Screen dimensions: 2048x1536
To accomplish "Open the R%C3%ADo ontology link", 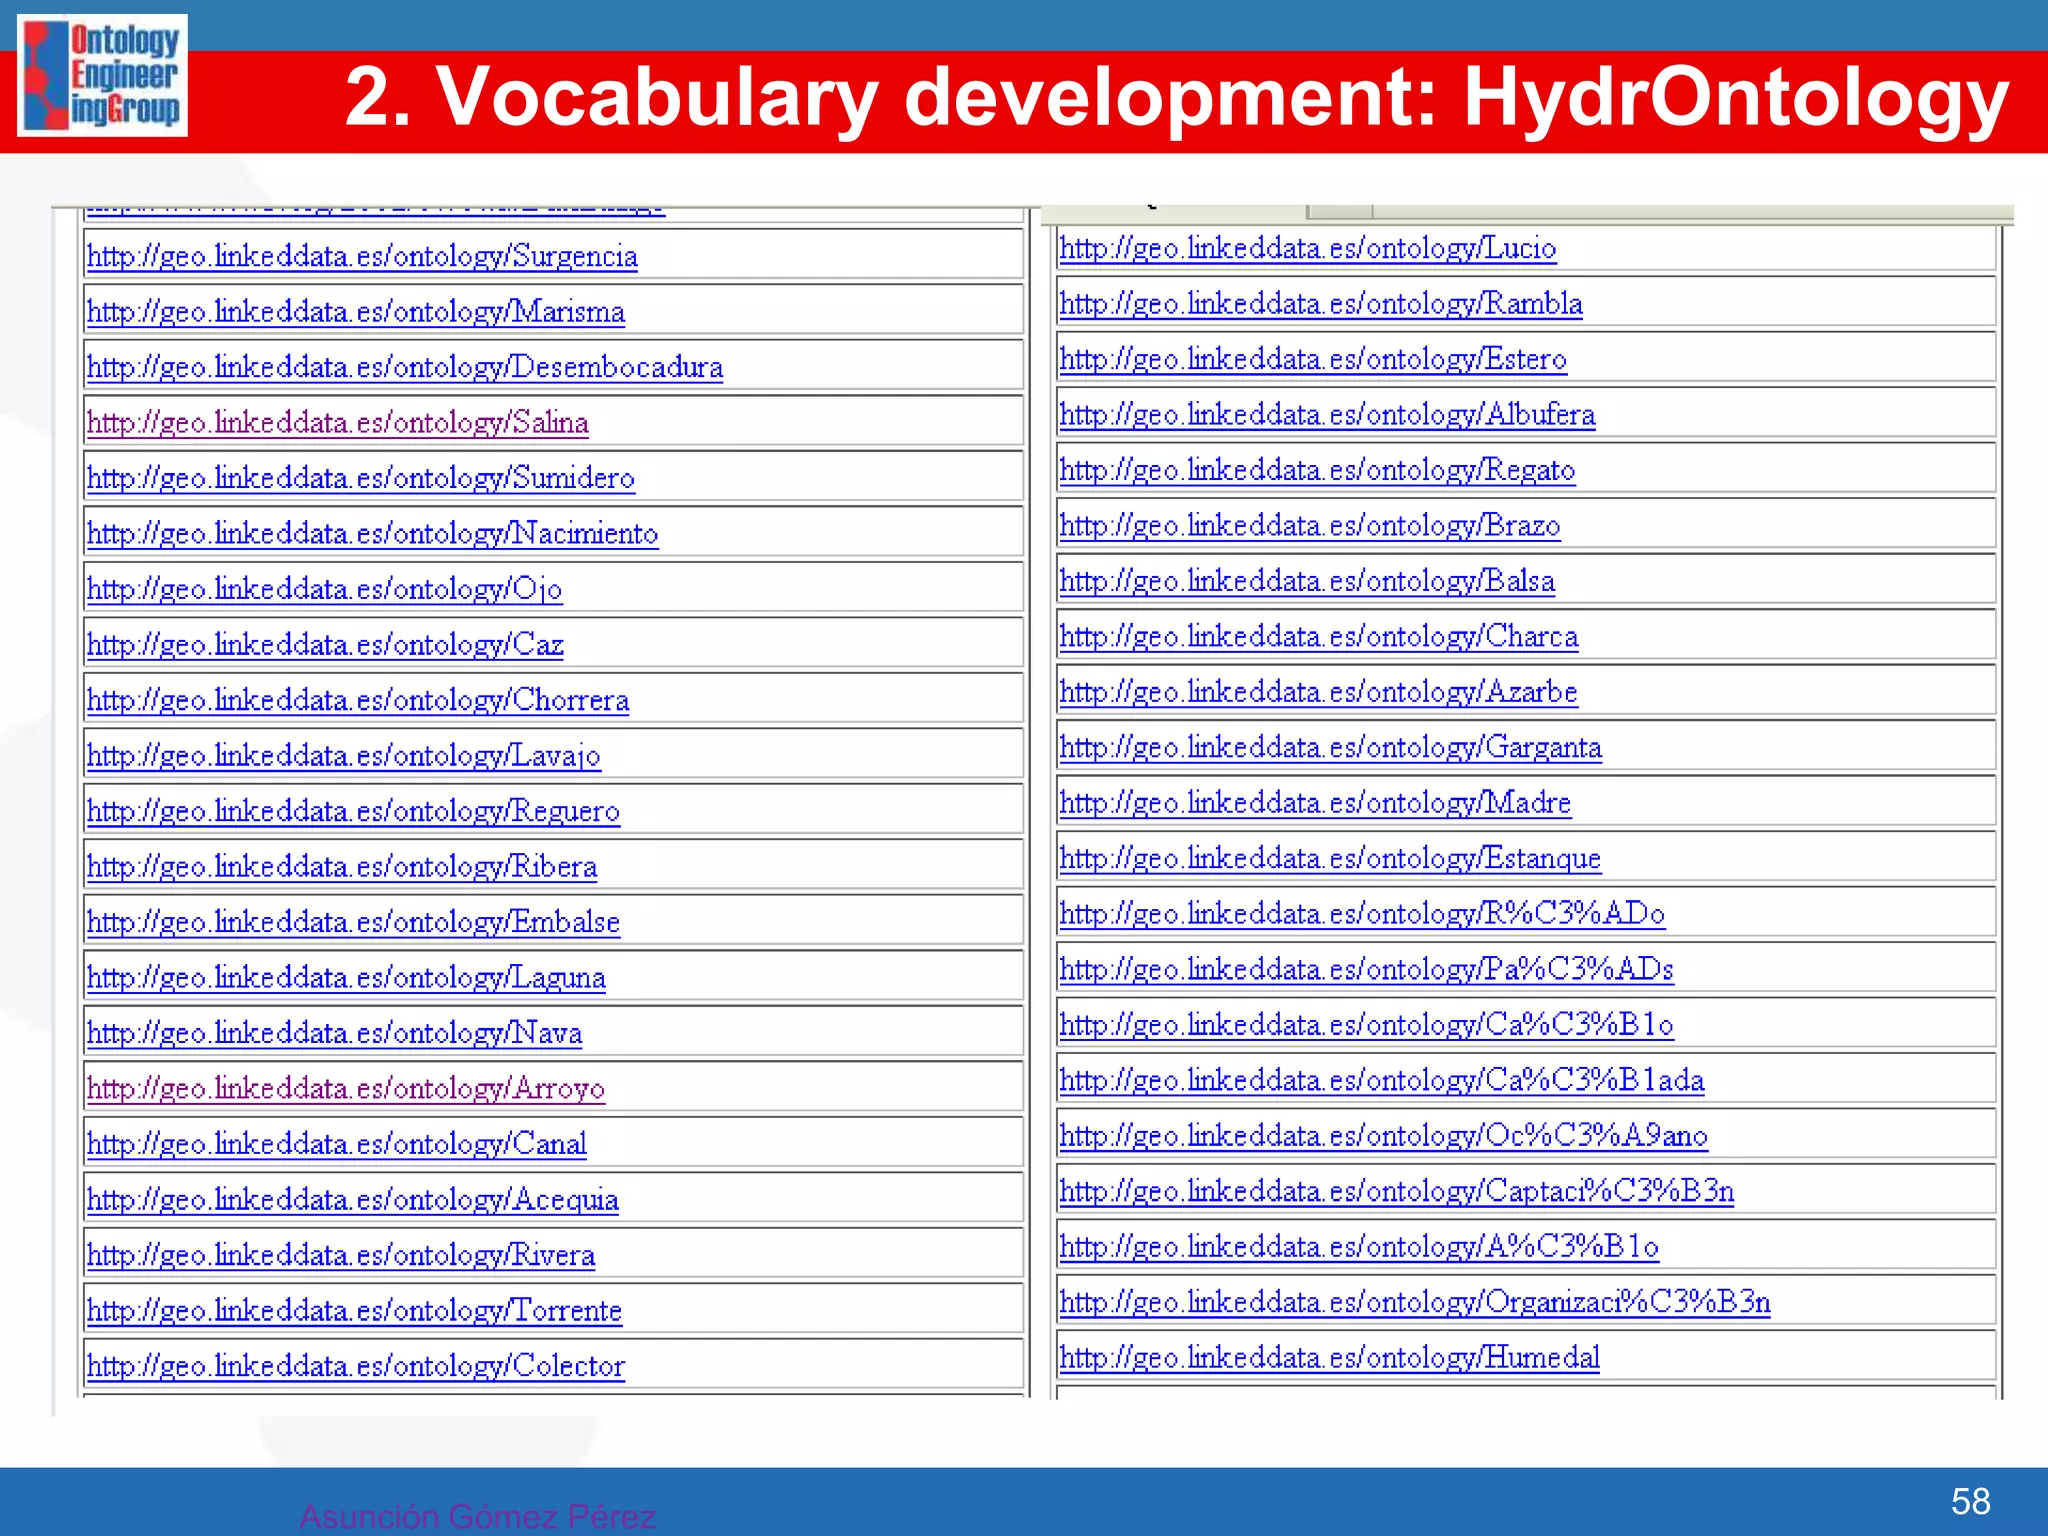I will (1362, 914).
